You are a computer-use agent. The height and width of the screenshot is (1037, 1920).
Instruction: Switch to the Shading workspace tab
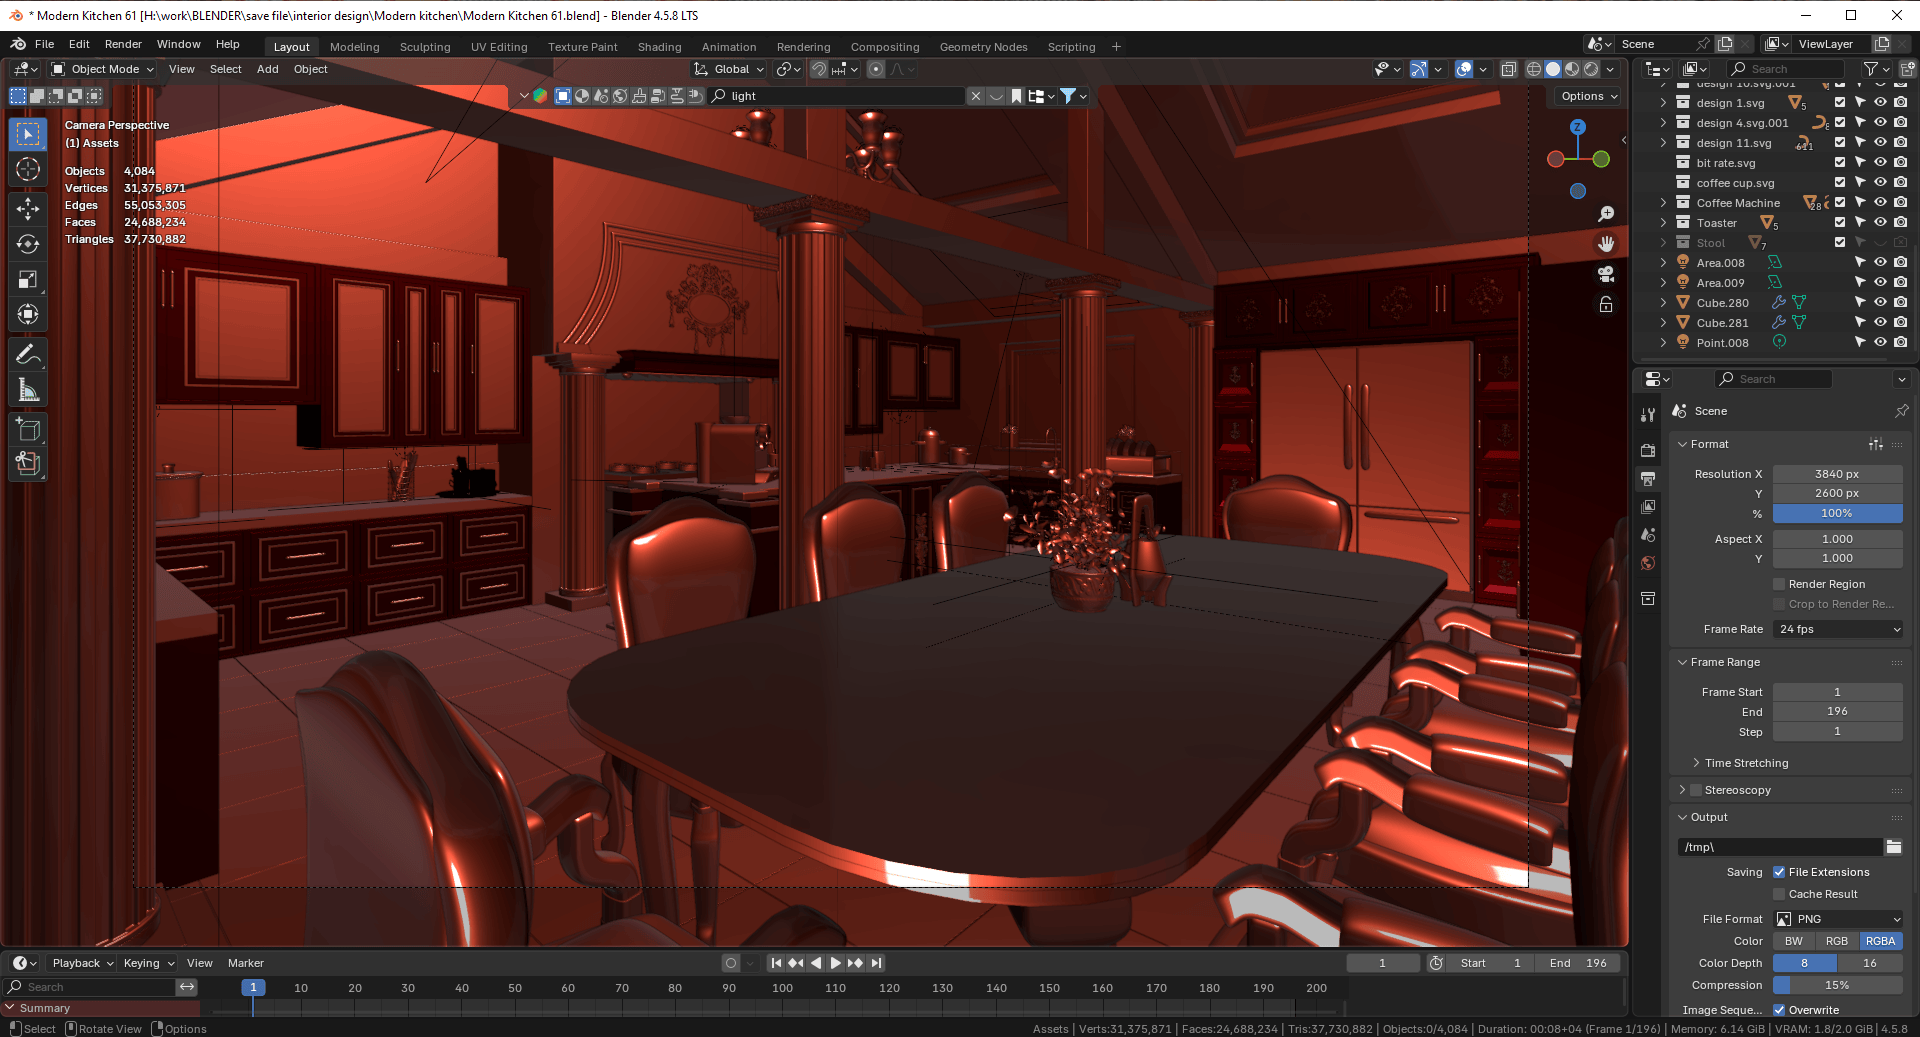point(659,47)
